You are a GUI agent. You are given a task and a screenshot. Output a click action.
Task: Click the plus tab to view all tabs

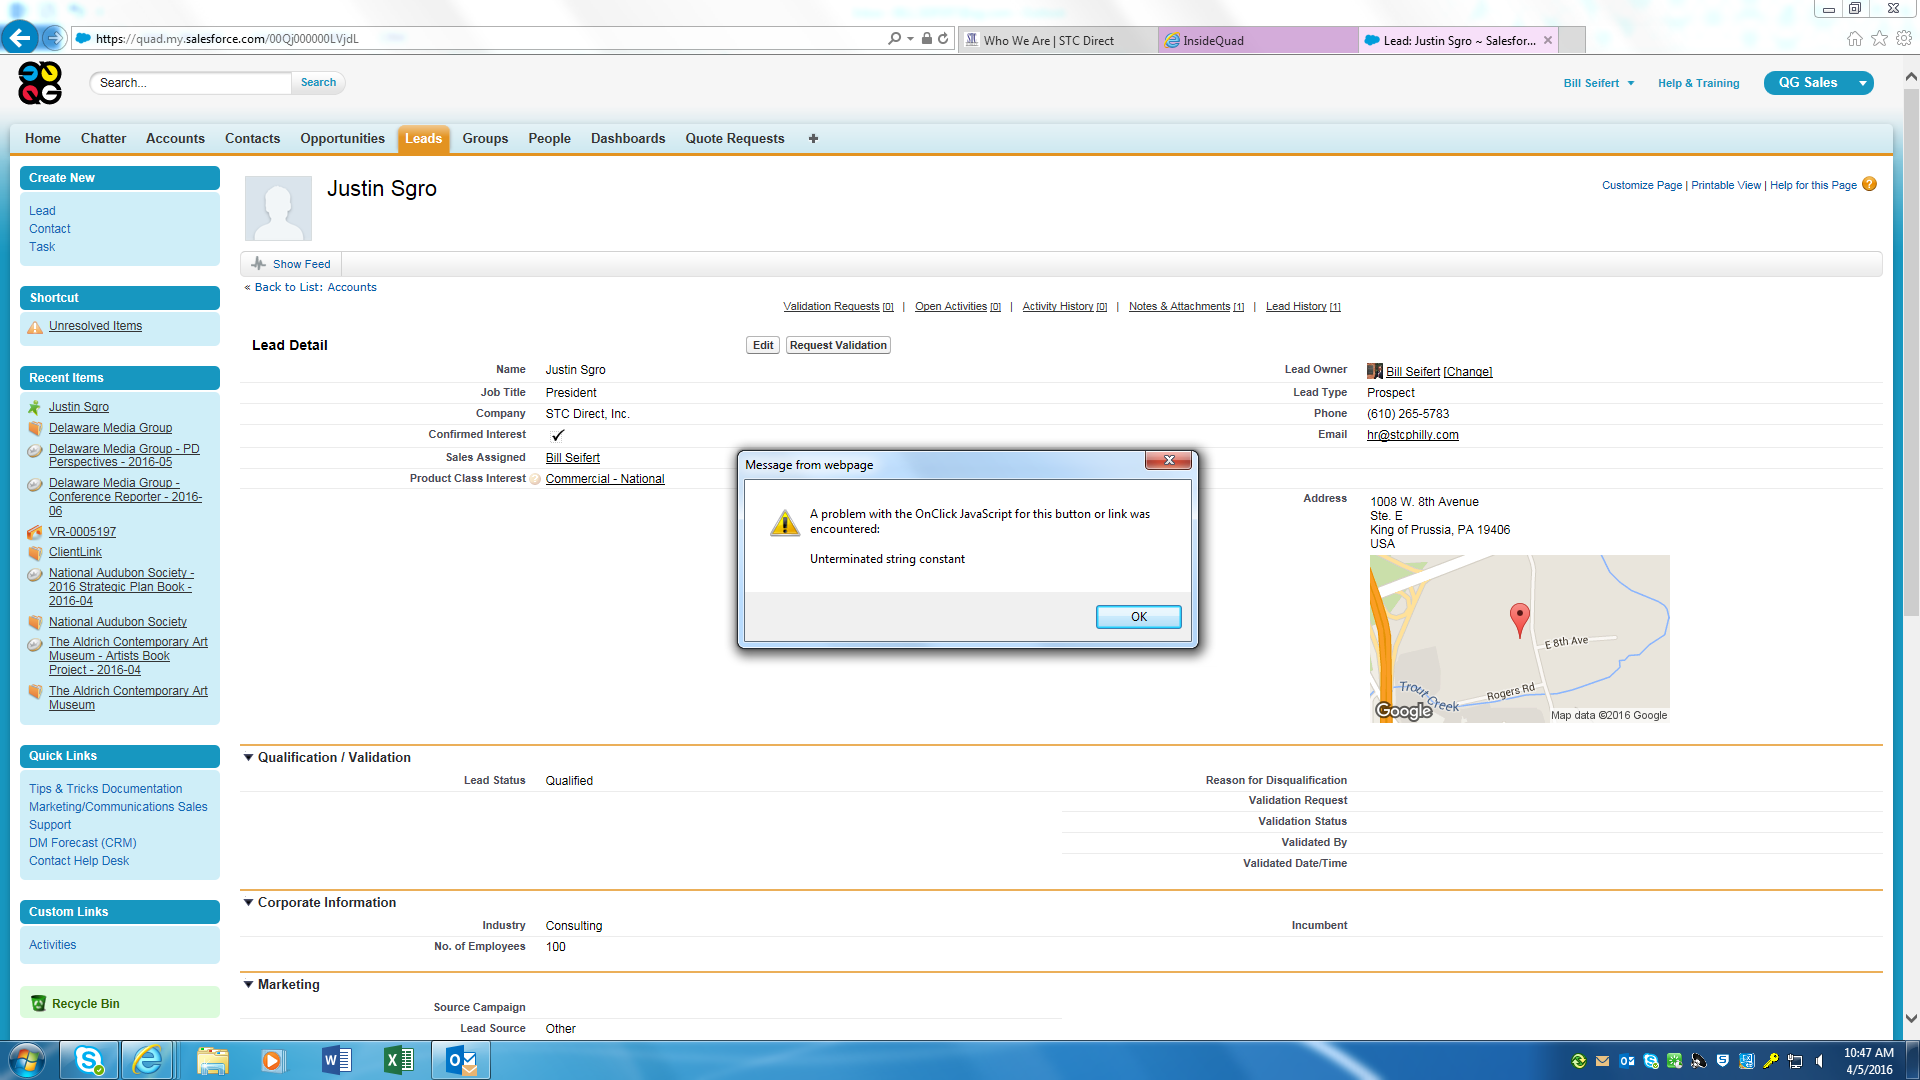[813, 139]
